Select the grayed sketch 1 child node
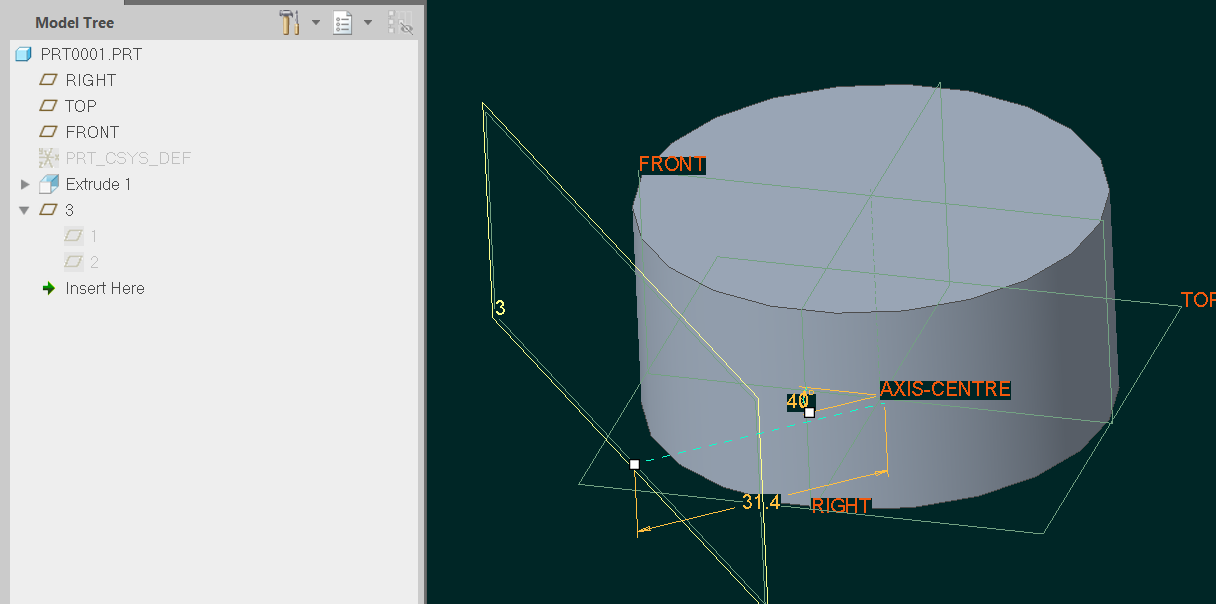This screenshot has height=604, width=1216. (x=72, y=235)
